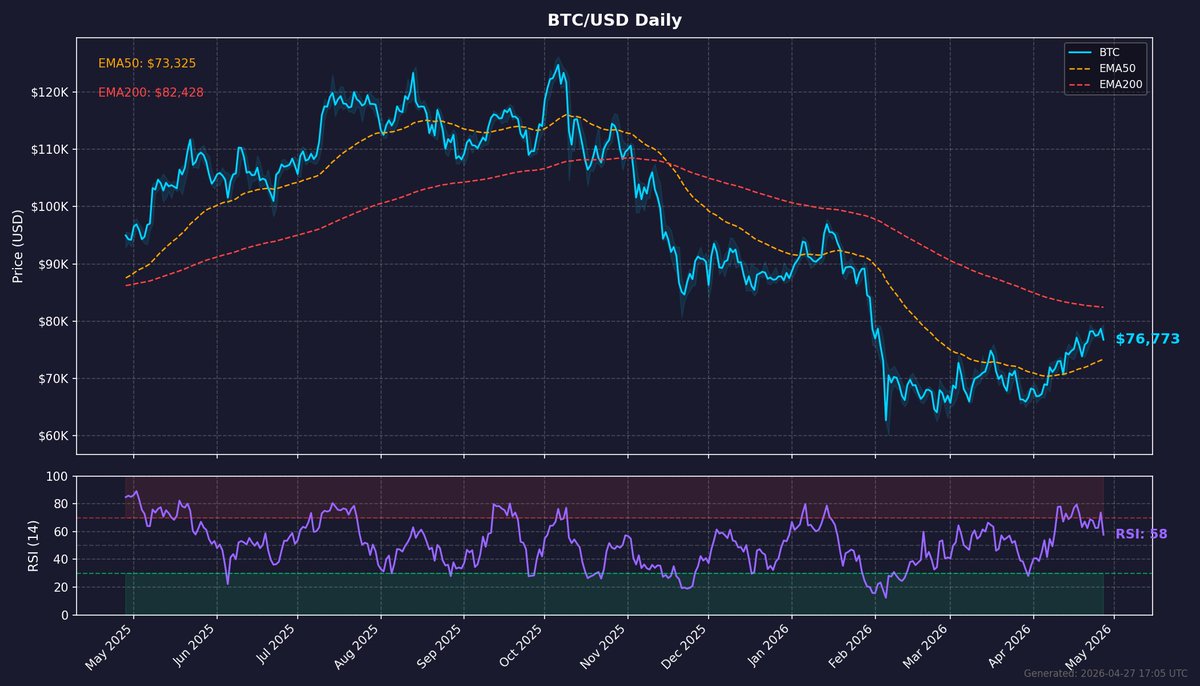Click the $60K y-axis tick label

(x=54, y=434)
